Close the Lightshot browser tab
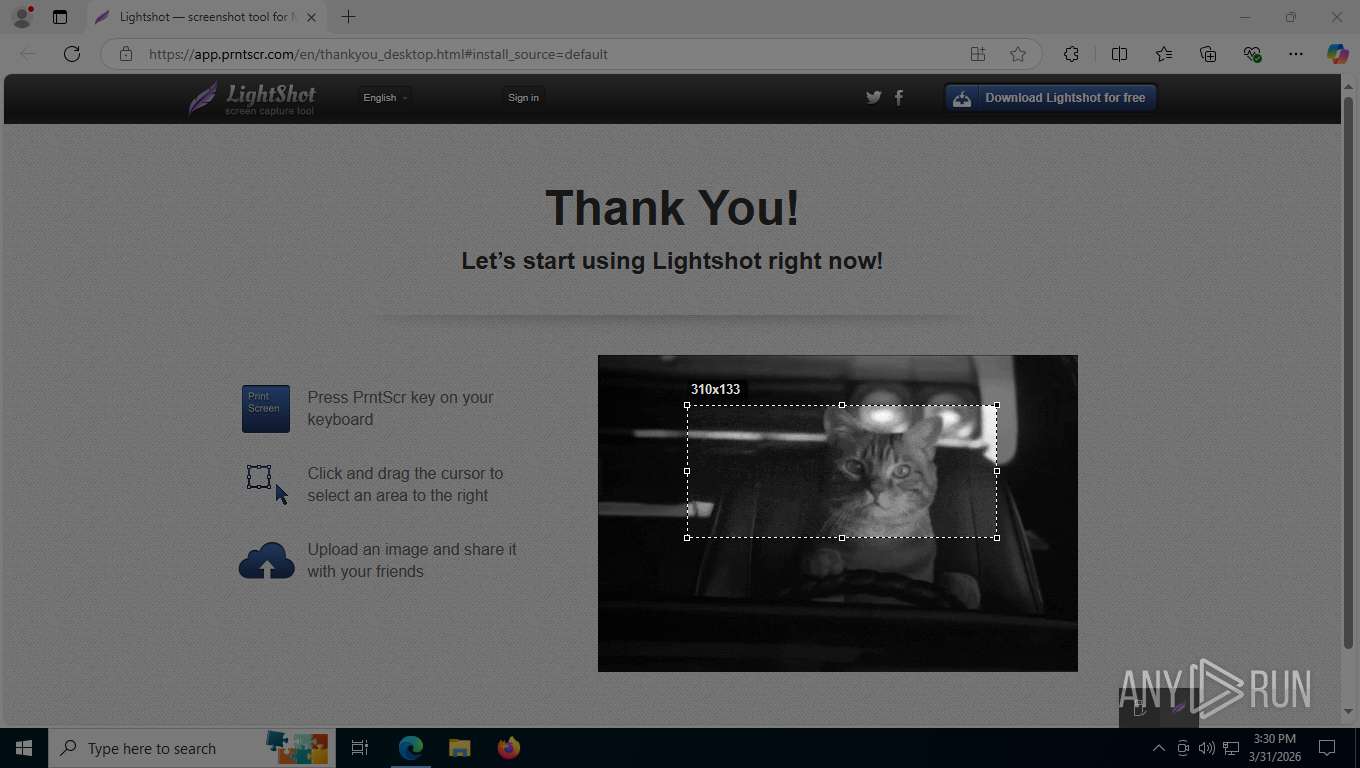 pos(311,17)
